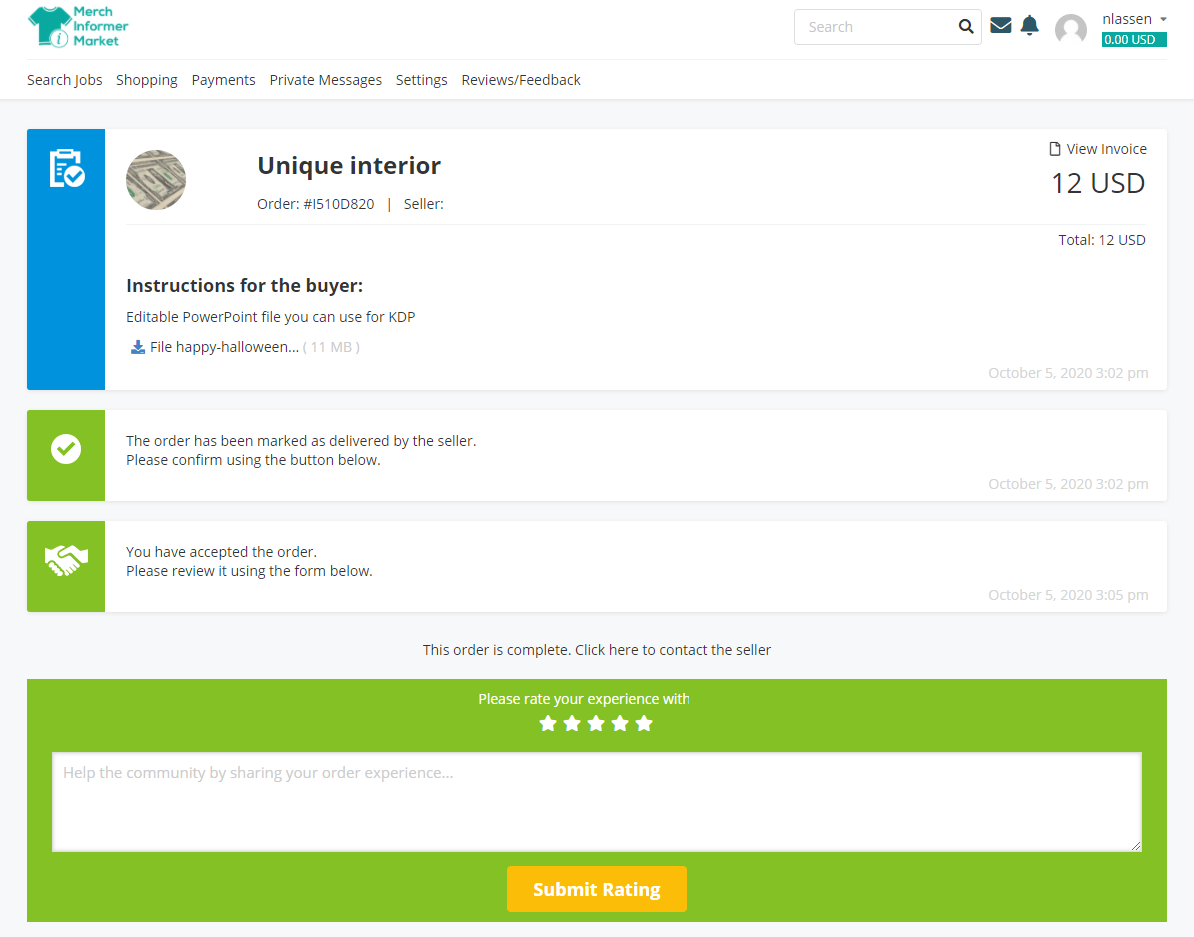Click into the top Search field
Screen dimensions: 1194x937
875,27
